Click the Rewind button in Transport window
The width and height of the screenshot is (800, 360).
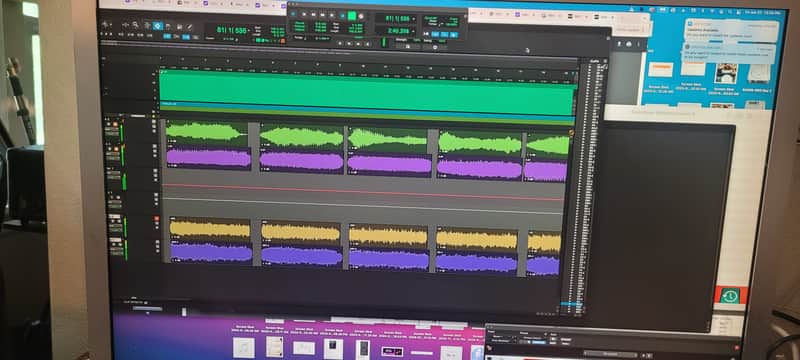click(314, 15)
